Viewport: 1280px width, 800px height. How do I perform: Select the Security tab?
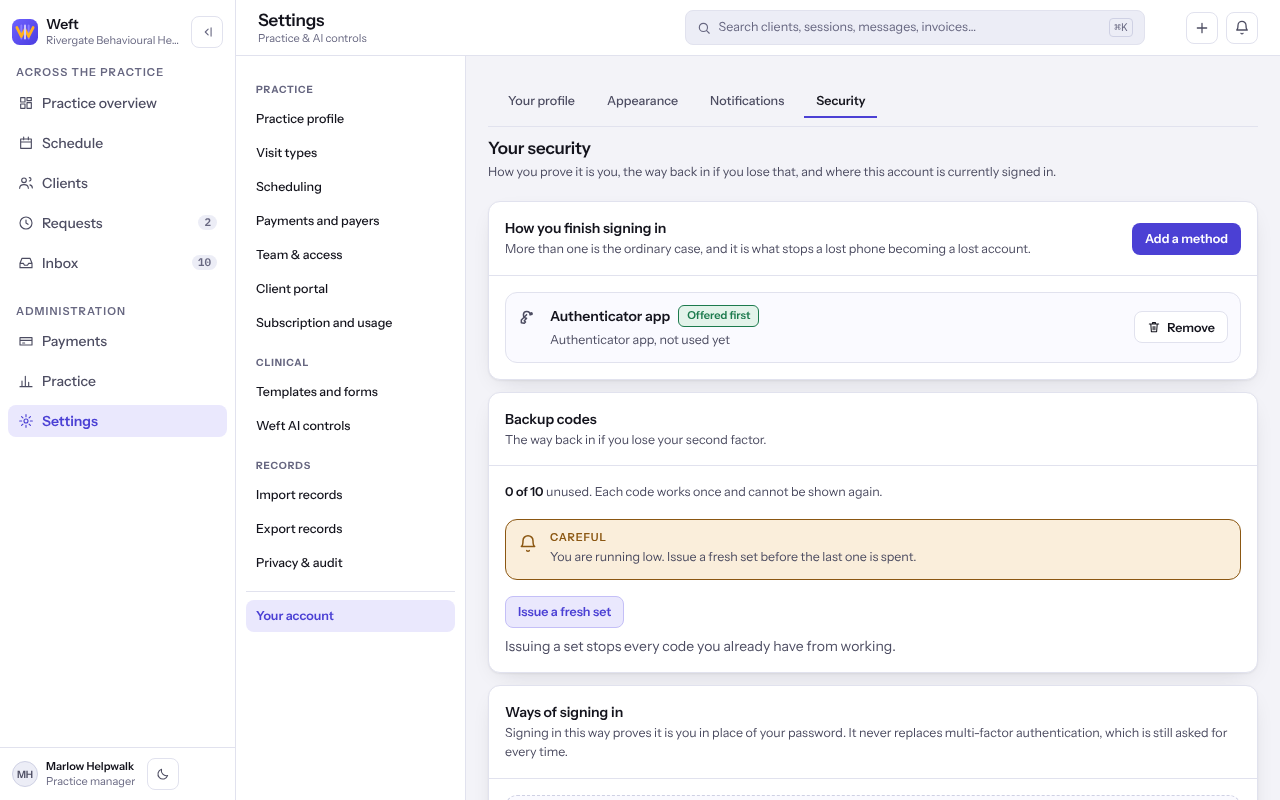[x=840, y=101]
